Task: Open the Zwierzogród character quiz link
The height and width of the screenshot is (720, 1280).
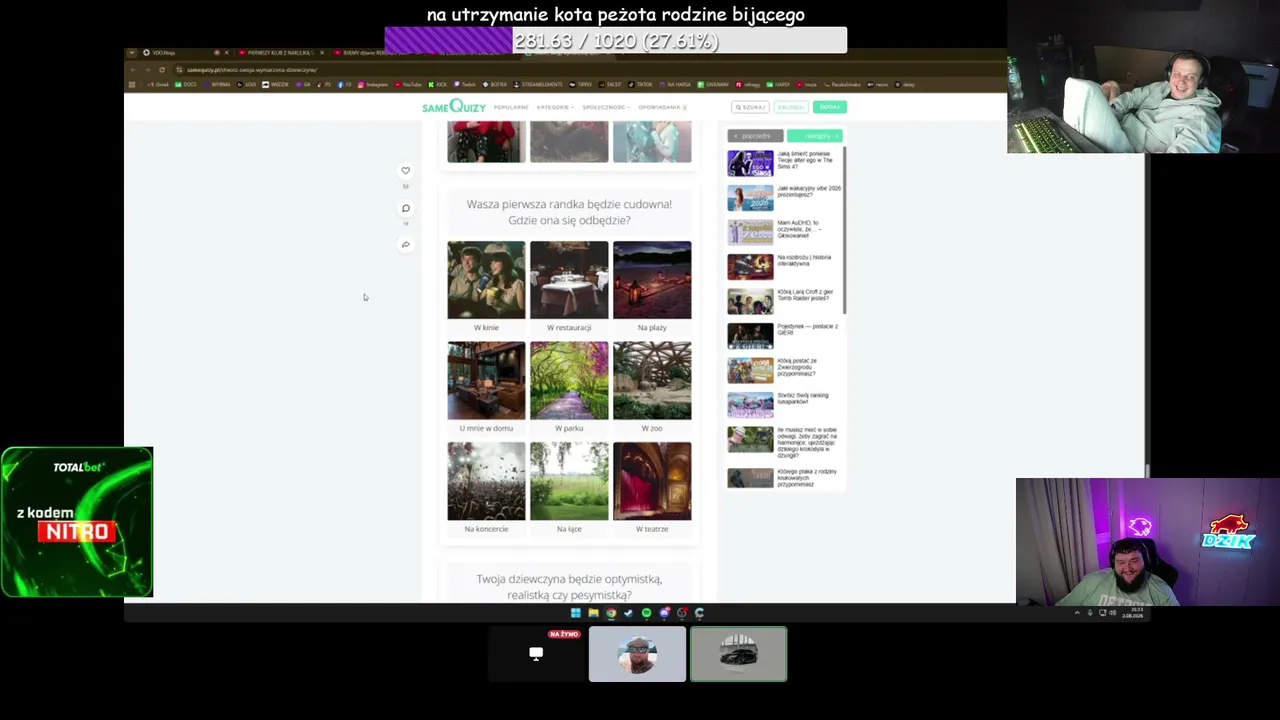Action: [x=785, y=370]
